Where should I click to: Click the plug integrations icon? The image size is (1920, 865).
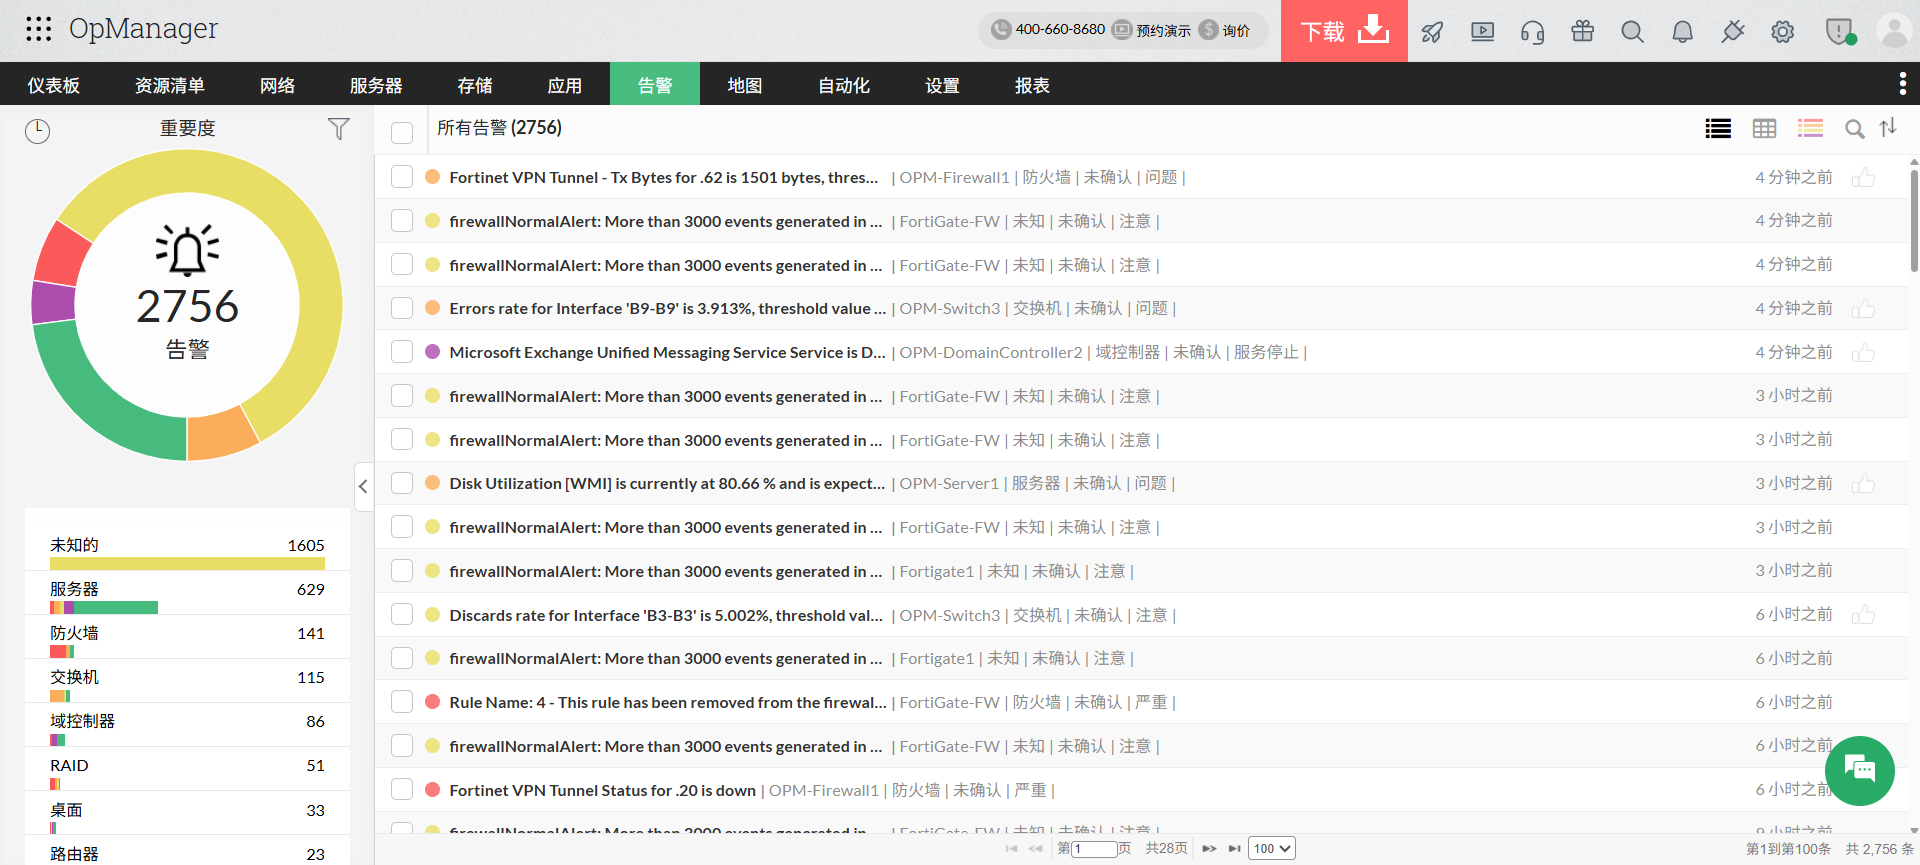[1732, 32]
